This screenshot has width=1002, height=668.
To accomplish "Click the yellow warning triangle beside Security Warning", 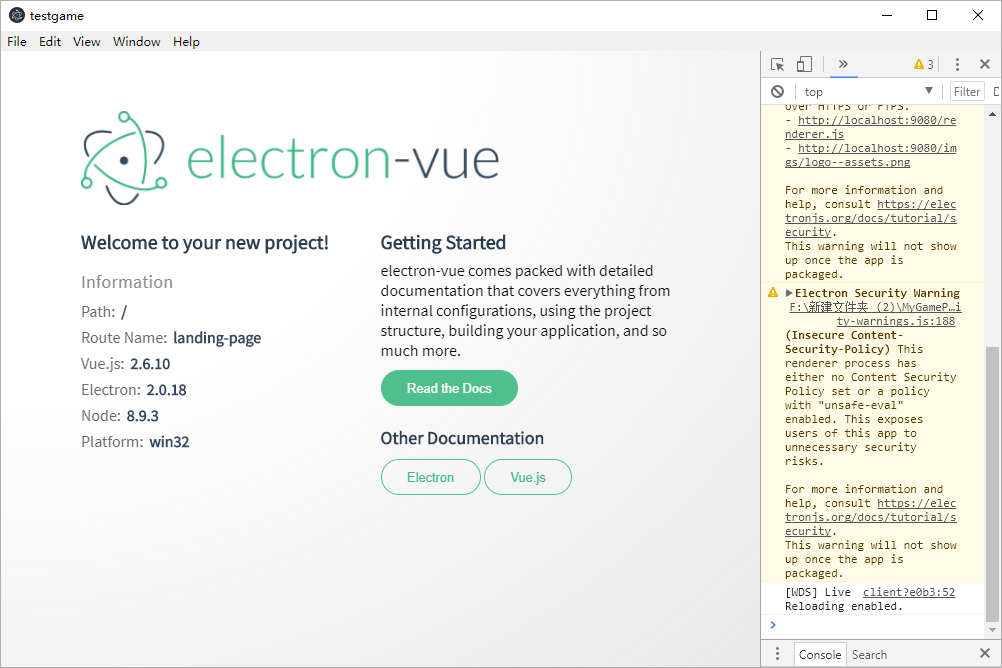I will [x=773, y=293].
